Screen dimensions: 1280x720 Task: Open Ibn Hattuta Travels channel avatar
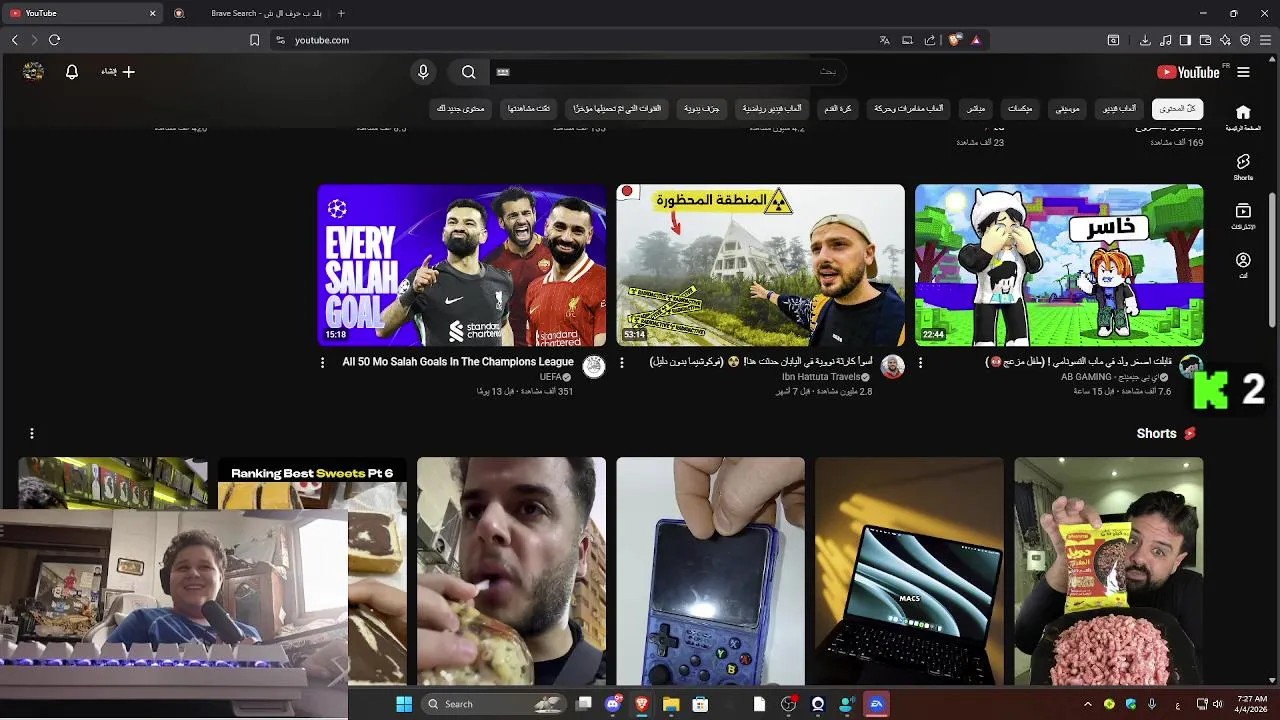pos(892,366)
